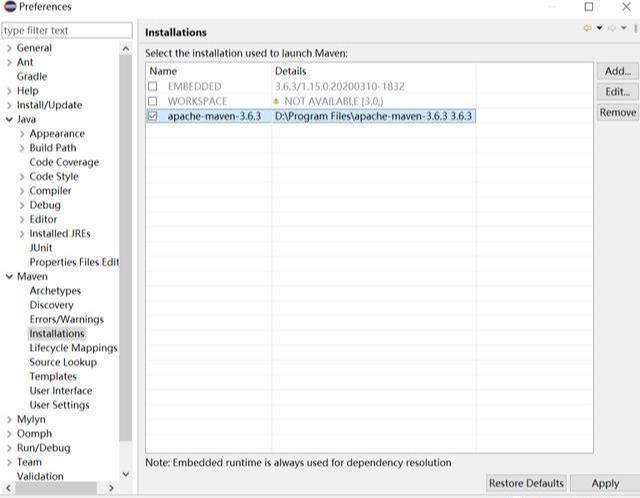Expand the Help tree node

click(x=9, y=91)
